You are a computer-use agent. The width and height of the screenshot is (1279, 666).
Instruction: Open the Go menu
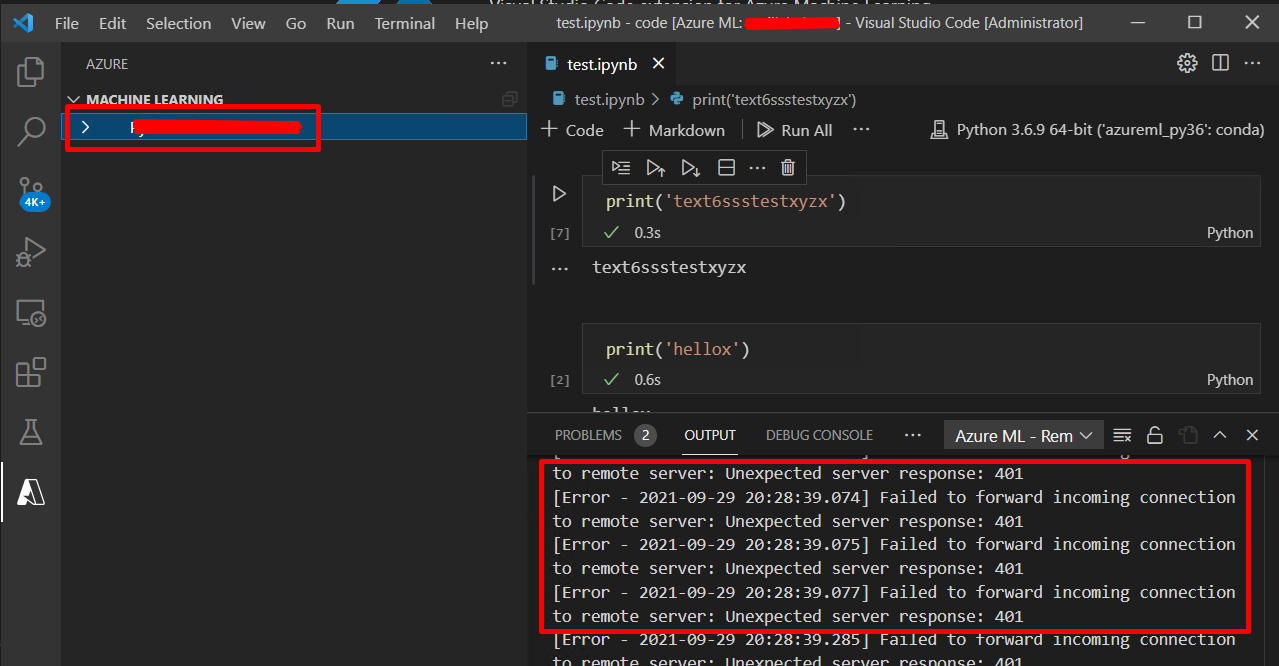(x=296, y=23)
